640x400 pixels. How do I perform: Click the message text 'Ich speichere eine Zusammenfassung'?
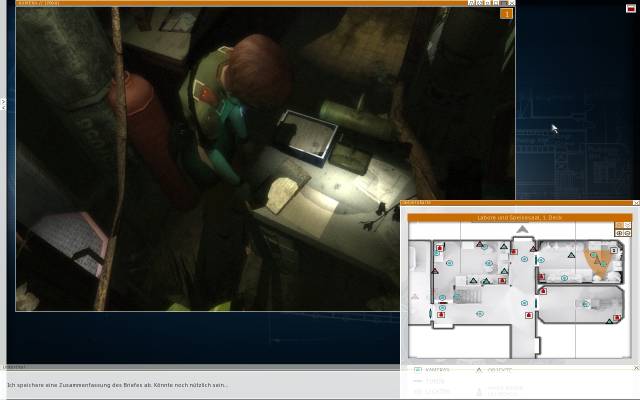click(x=117, y=385)
